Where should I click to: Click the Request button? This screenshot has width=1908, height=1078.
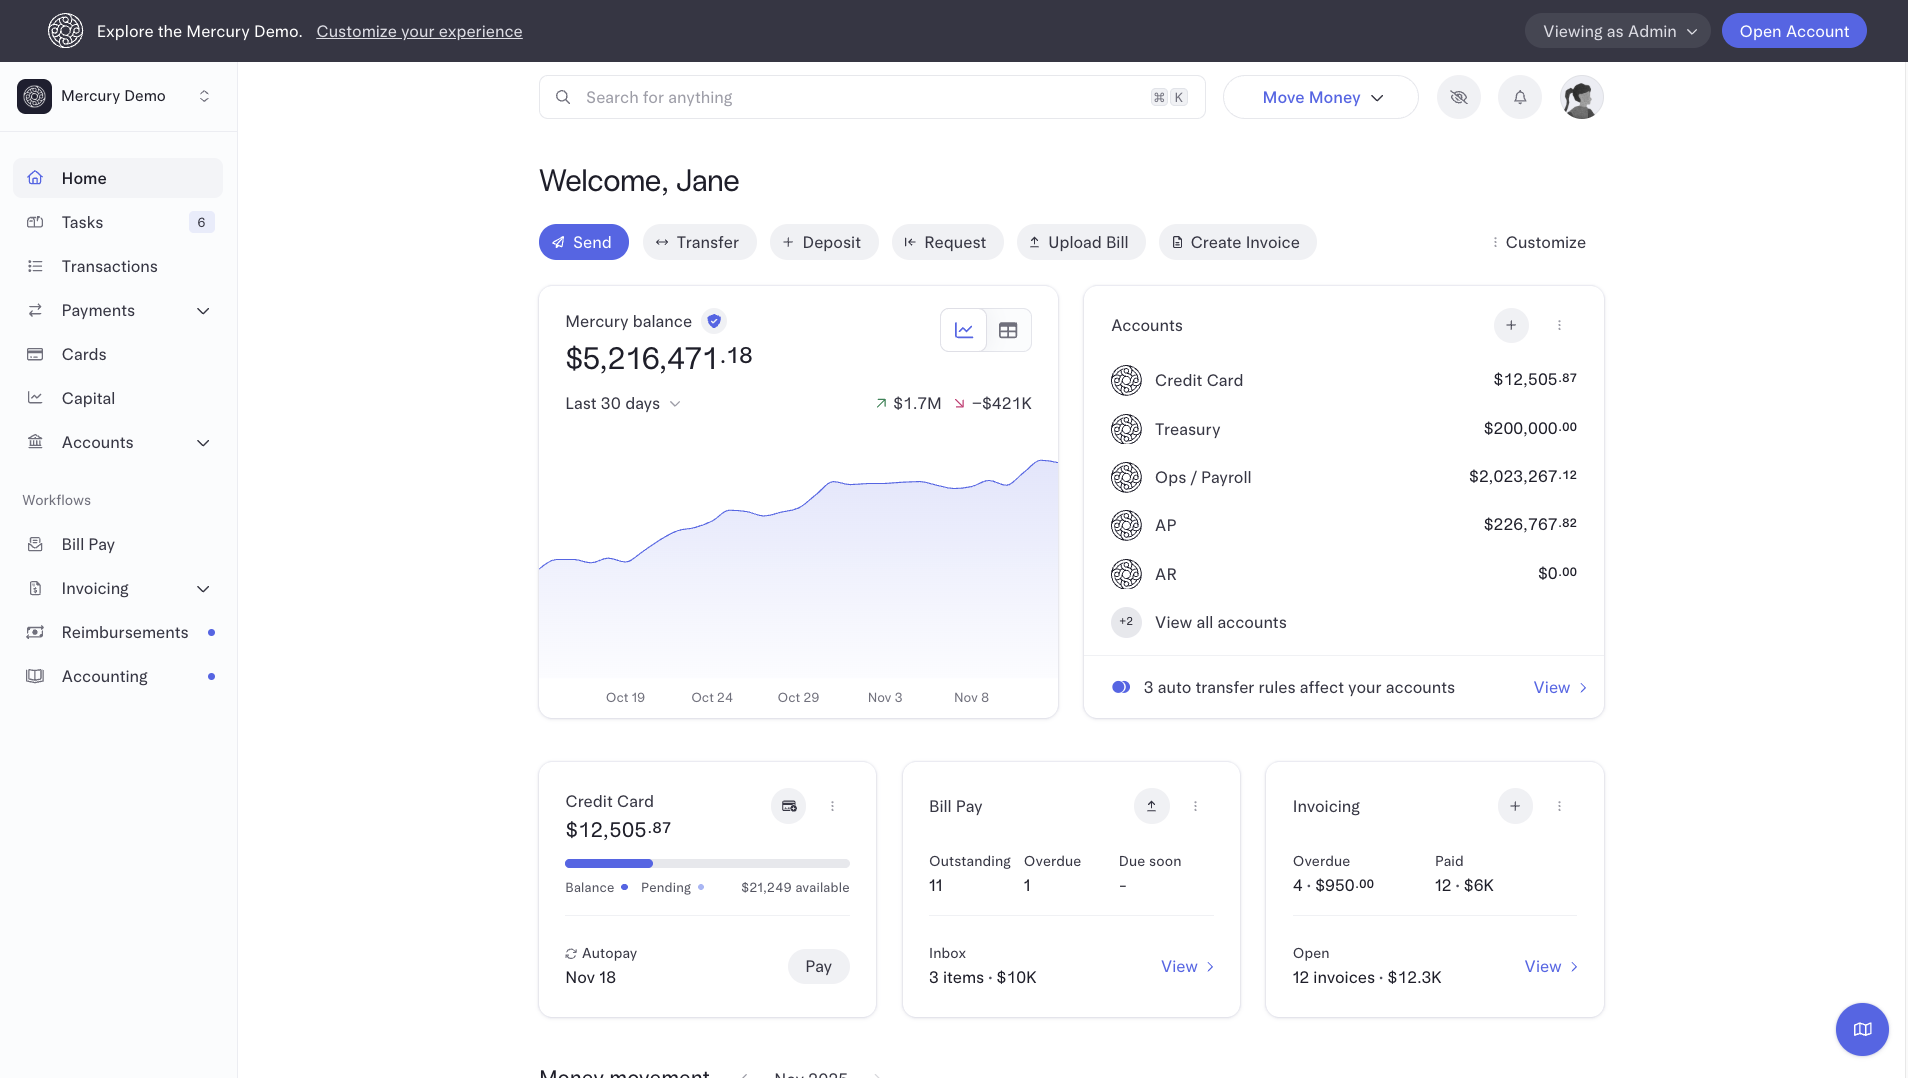click(947, 242)
